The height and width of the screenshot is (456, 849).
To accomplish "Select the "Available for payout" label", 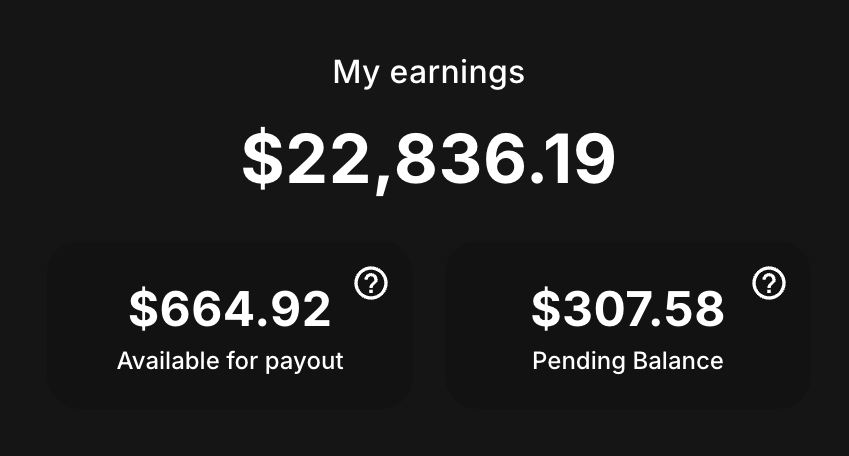I will pos(230,361).
